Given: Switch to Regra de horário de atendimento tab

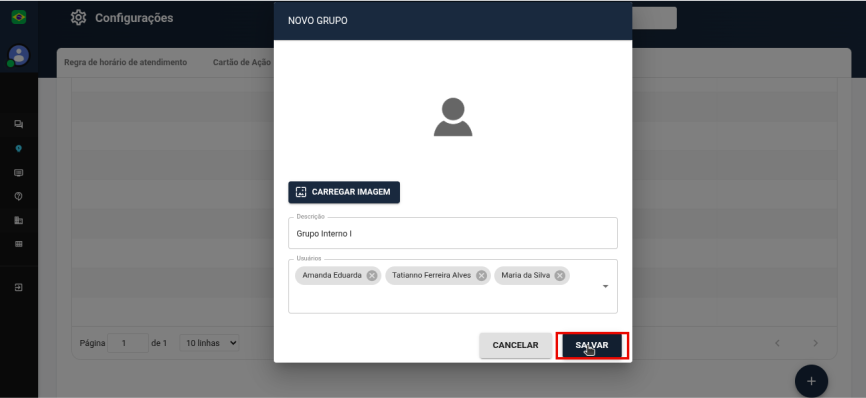Looking at the screenshot, I should point(125,62).
